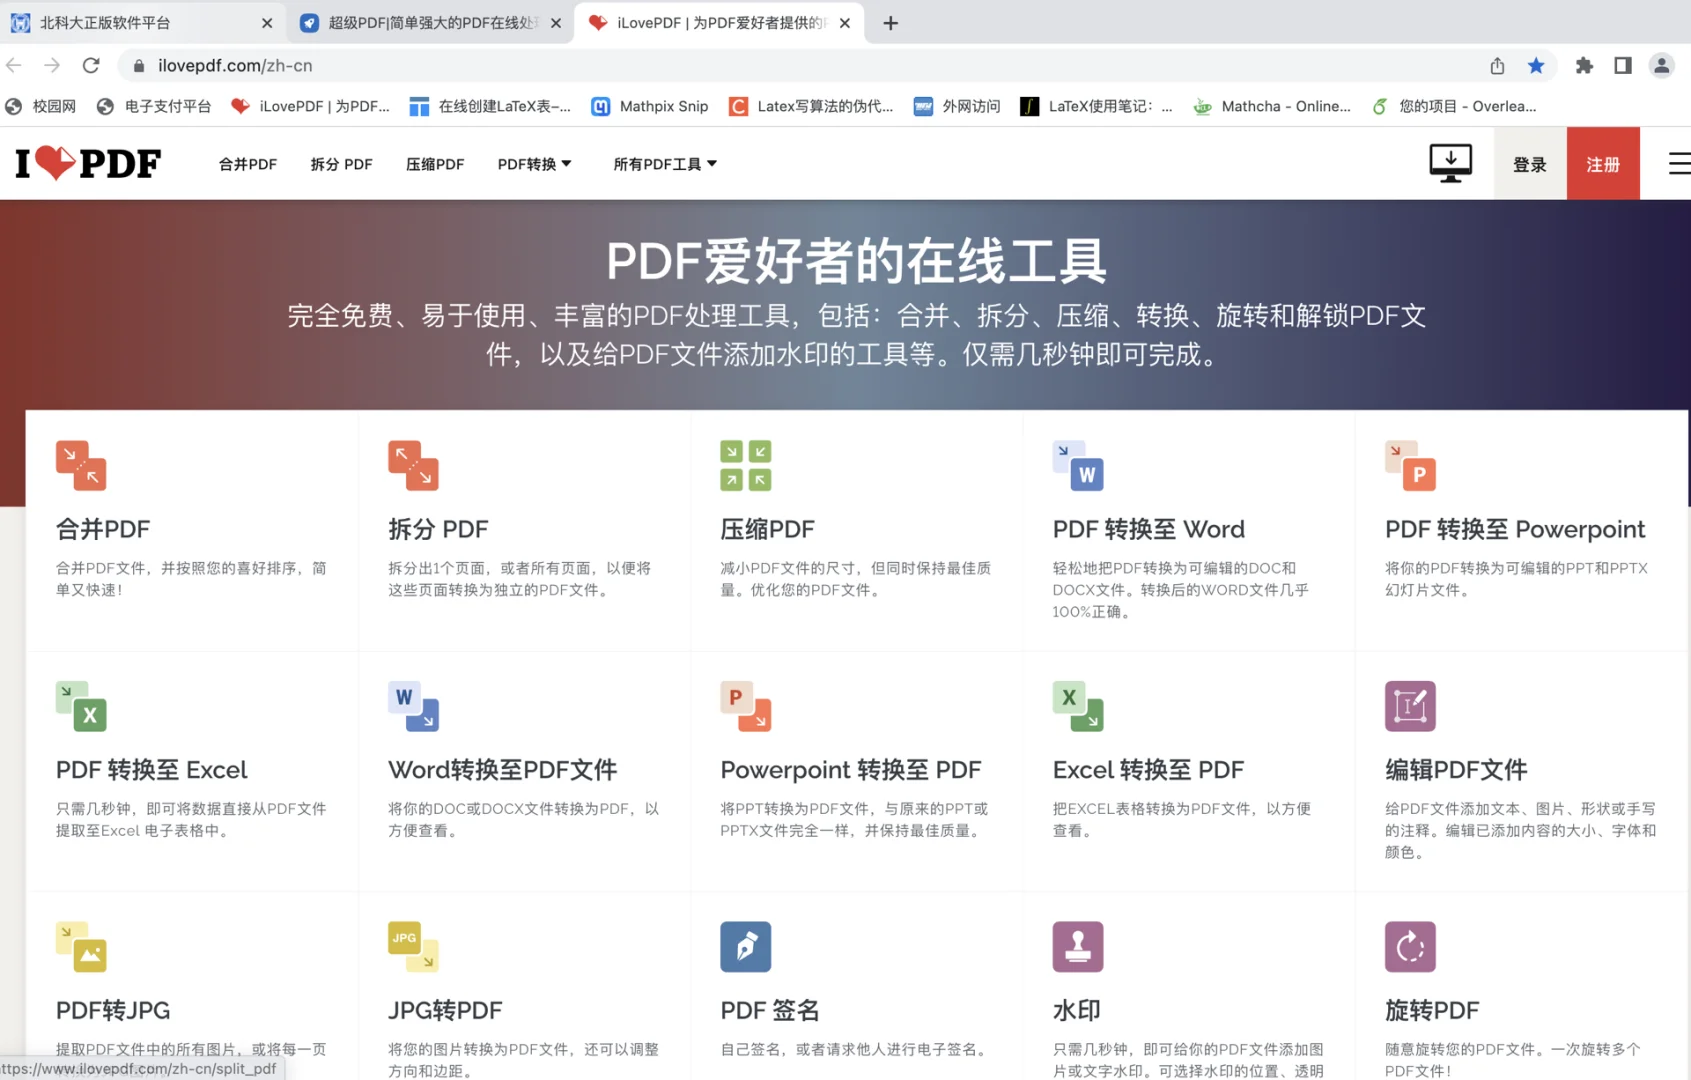Click the Edit PDF (编辑PDF文件) purple icon
This screenshot has height=1080, width=1691.
pos(1410,706)
